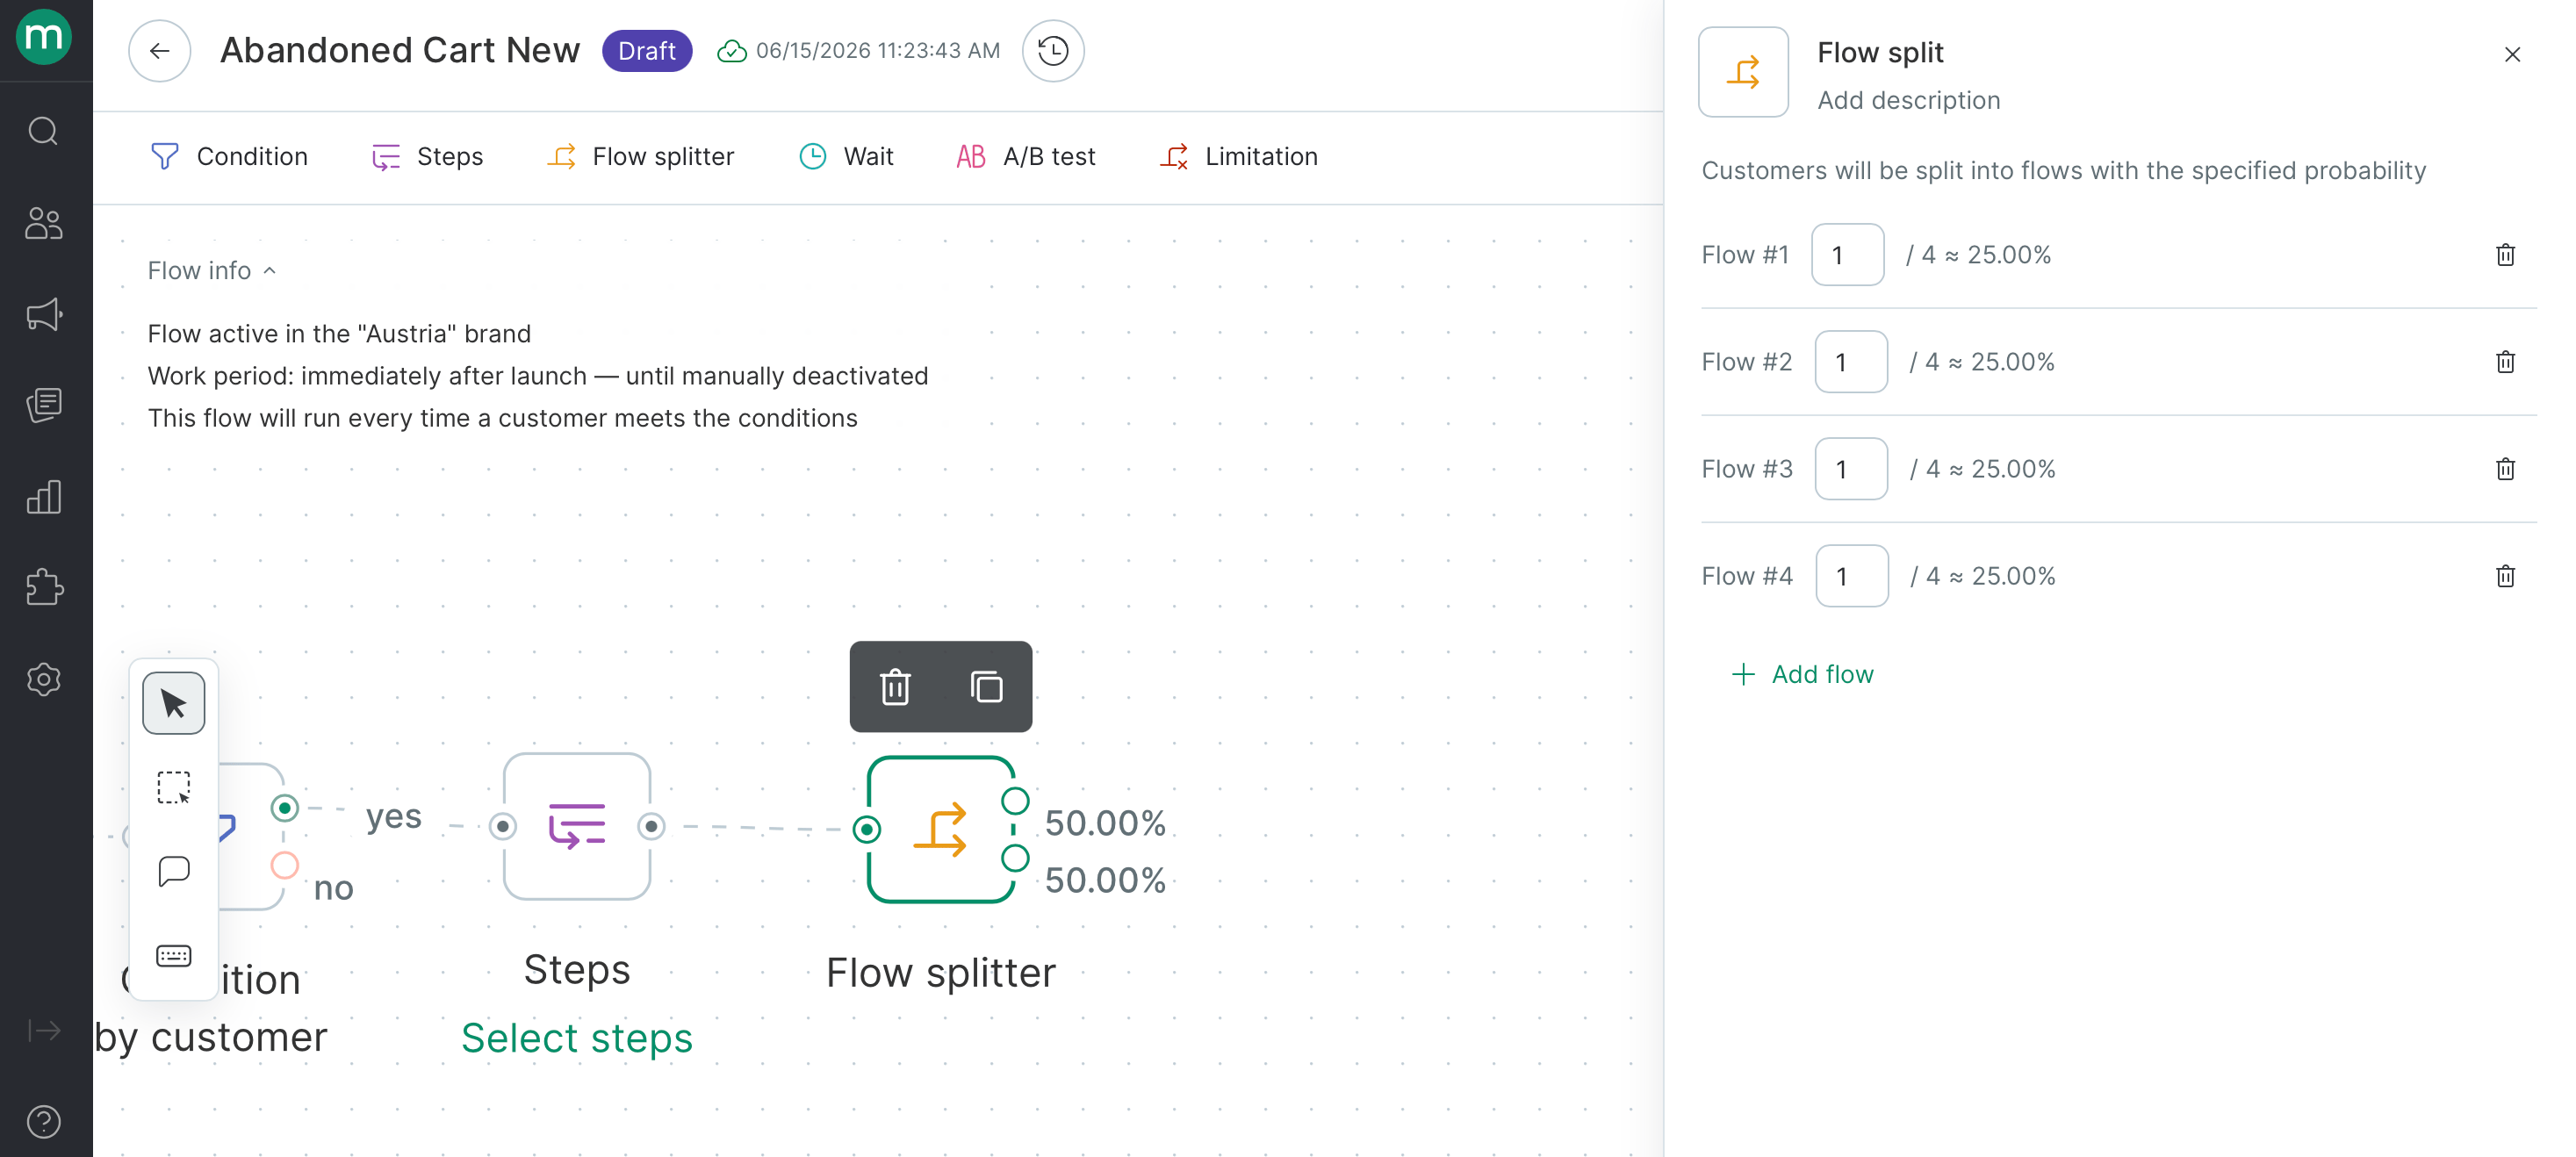Edit Flow #2 weight field

tap(1851, 362)
